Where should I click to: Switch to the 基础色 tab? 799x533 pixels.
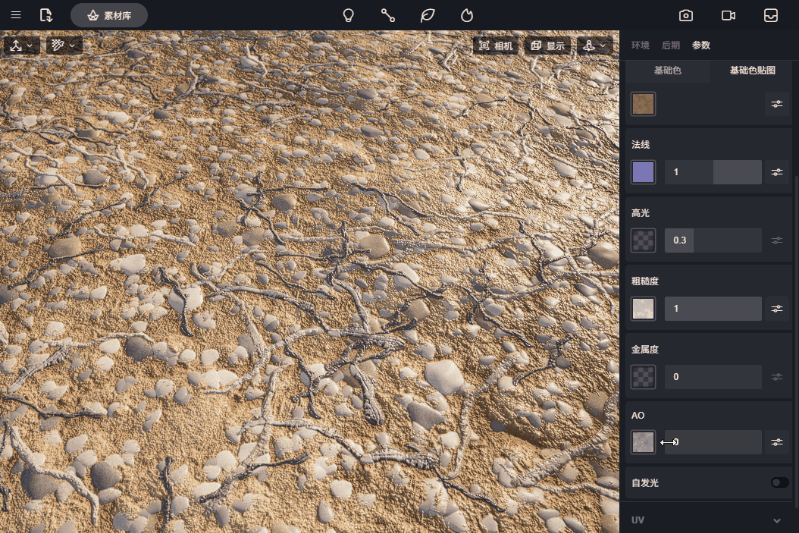pos(667,71)
